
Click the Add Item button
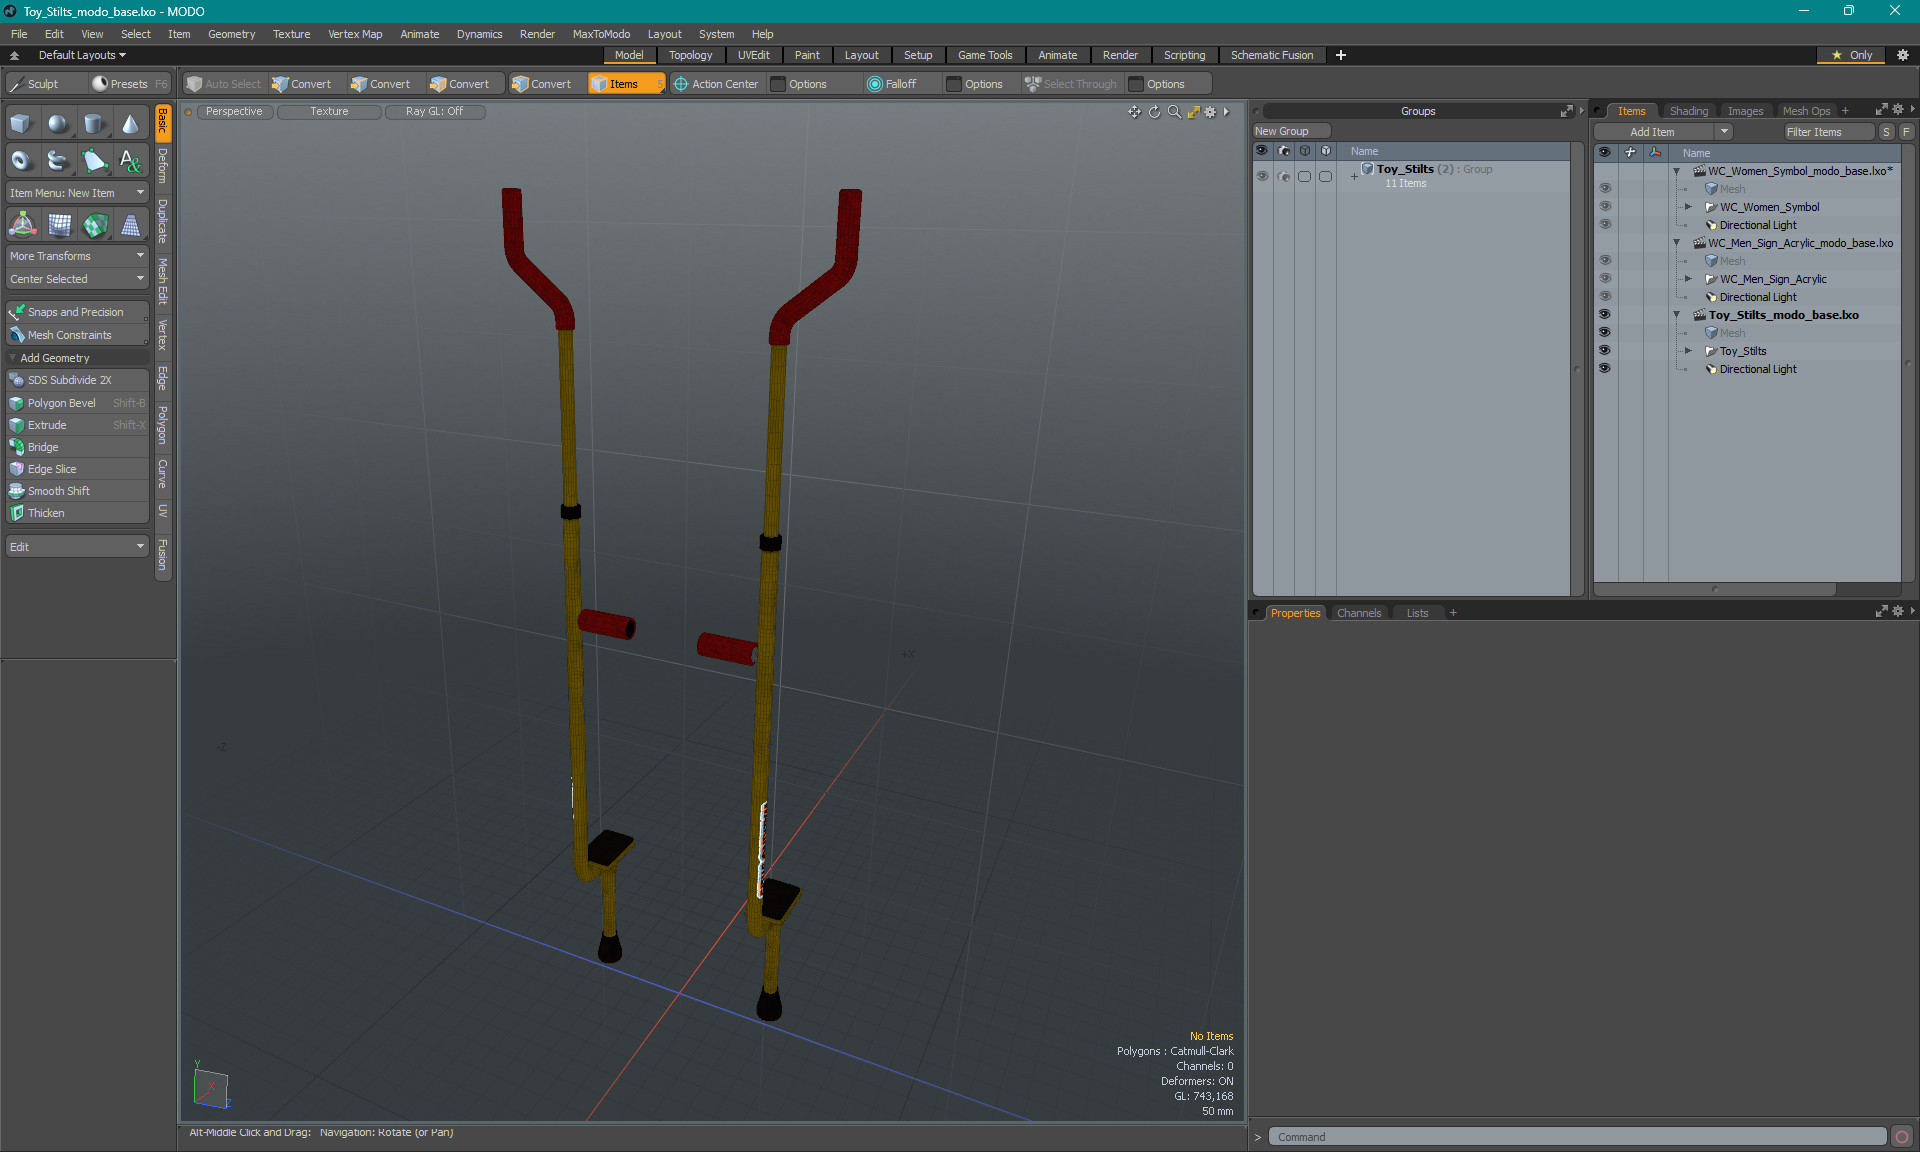(1653, 132)
